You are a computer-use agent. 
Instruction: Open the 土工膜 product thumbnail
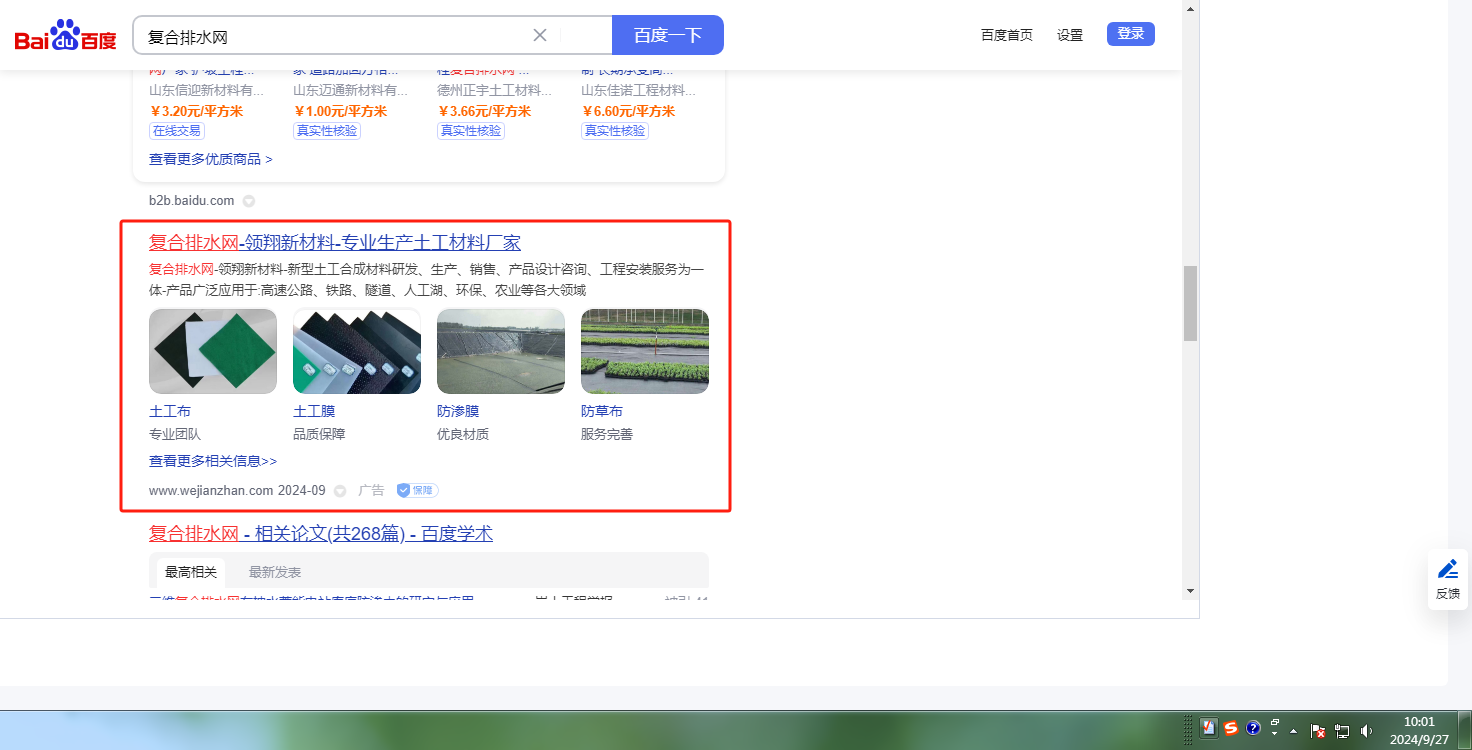pos(357,351)
